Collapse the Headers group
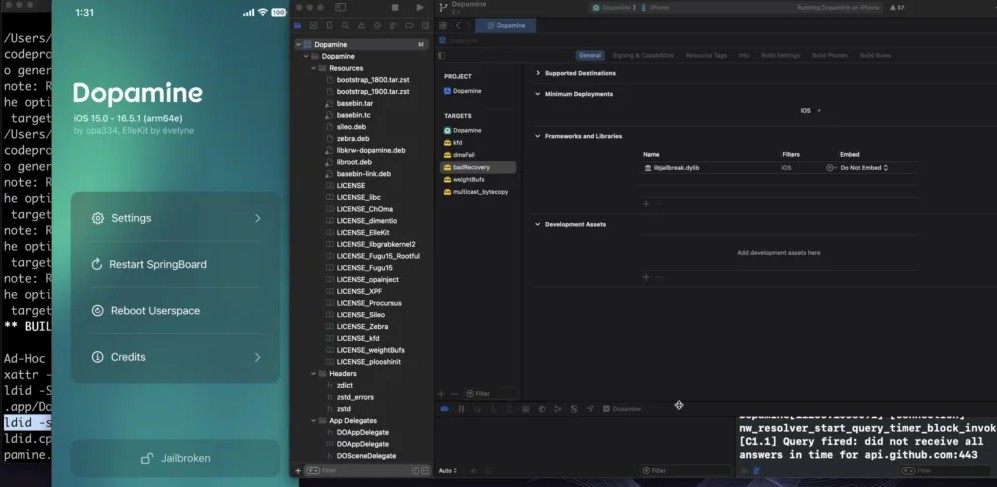 tap(313, 374)
